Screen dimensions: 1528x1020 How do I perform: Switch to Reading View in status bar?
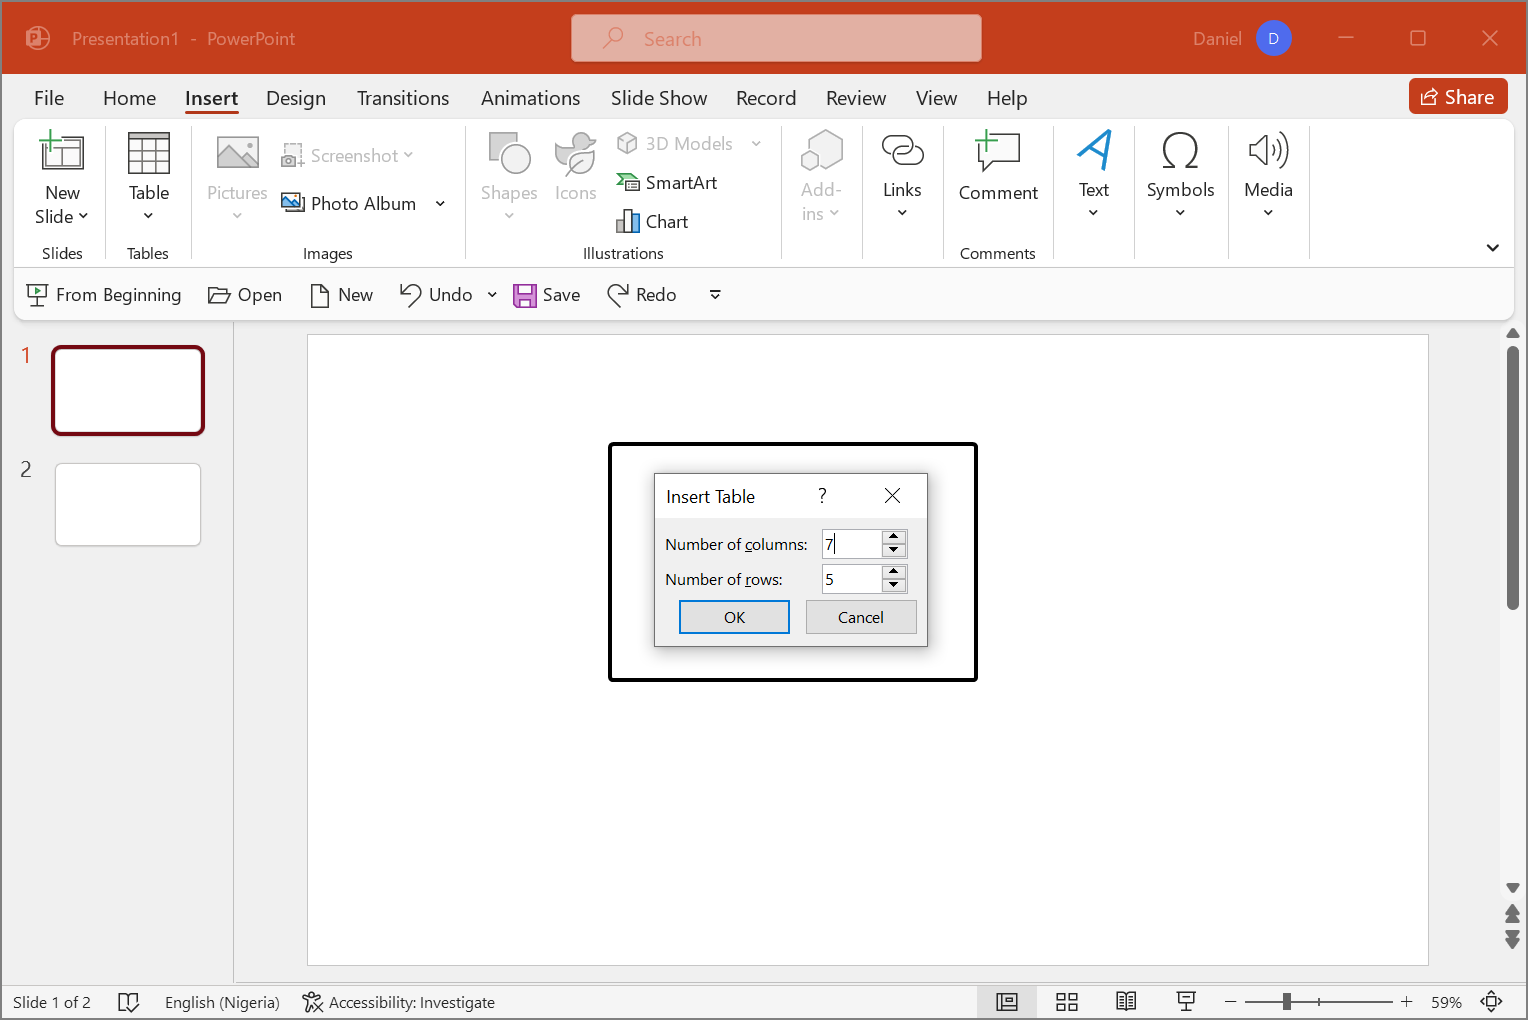coord(1126,1002)
